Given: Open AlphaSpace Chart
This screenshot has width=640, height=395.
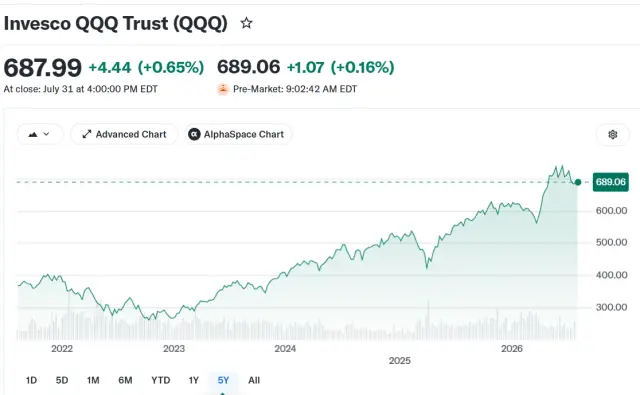Looking at the screenshot, I should coord(239,134).
